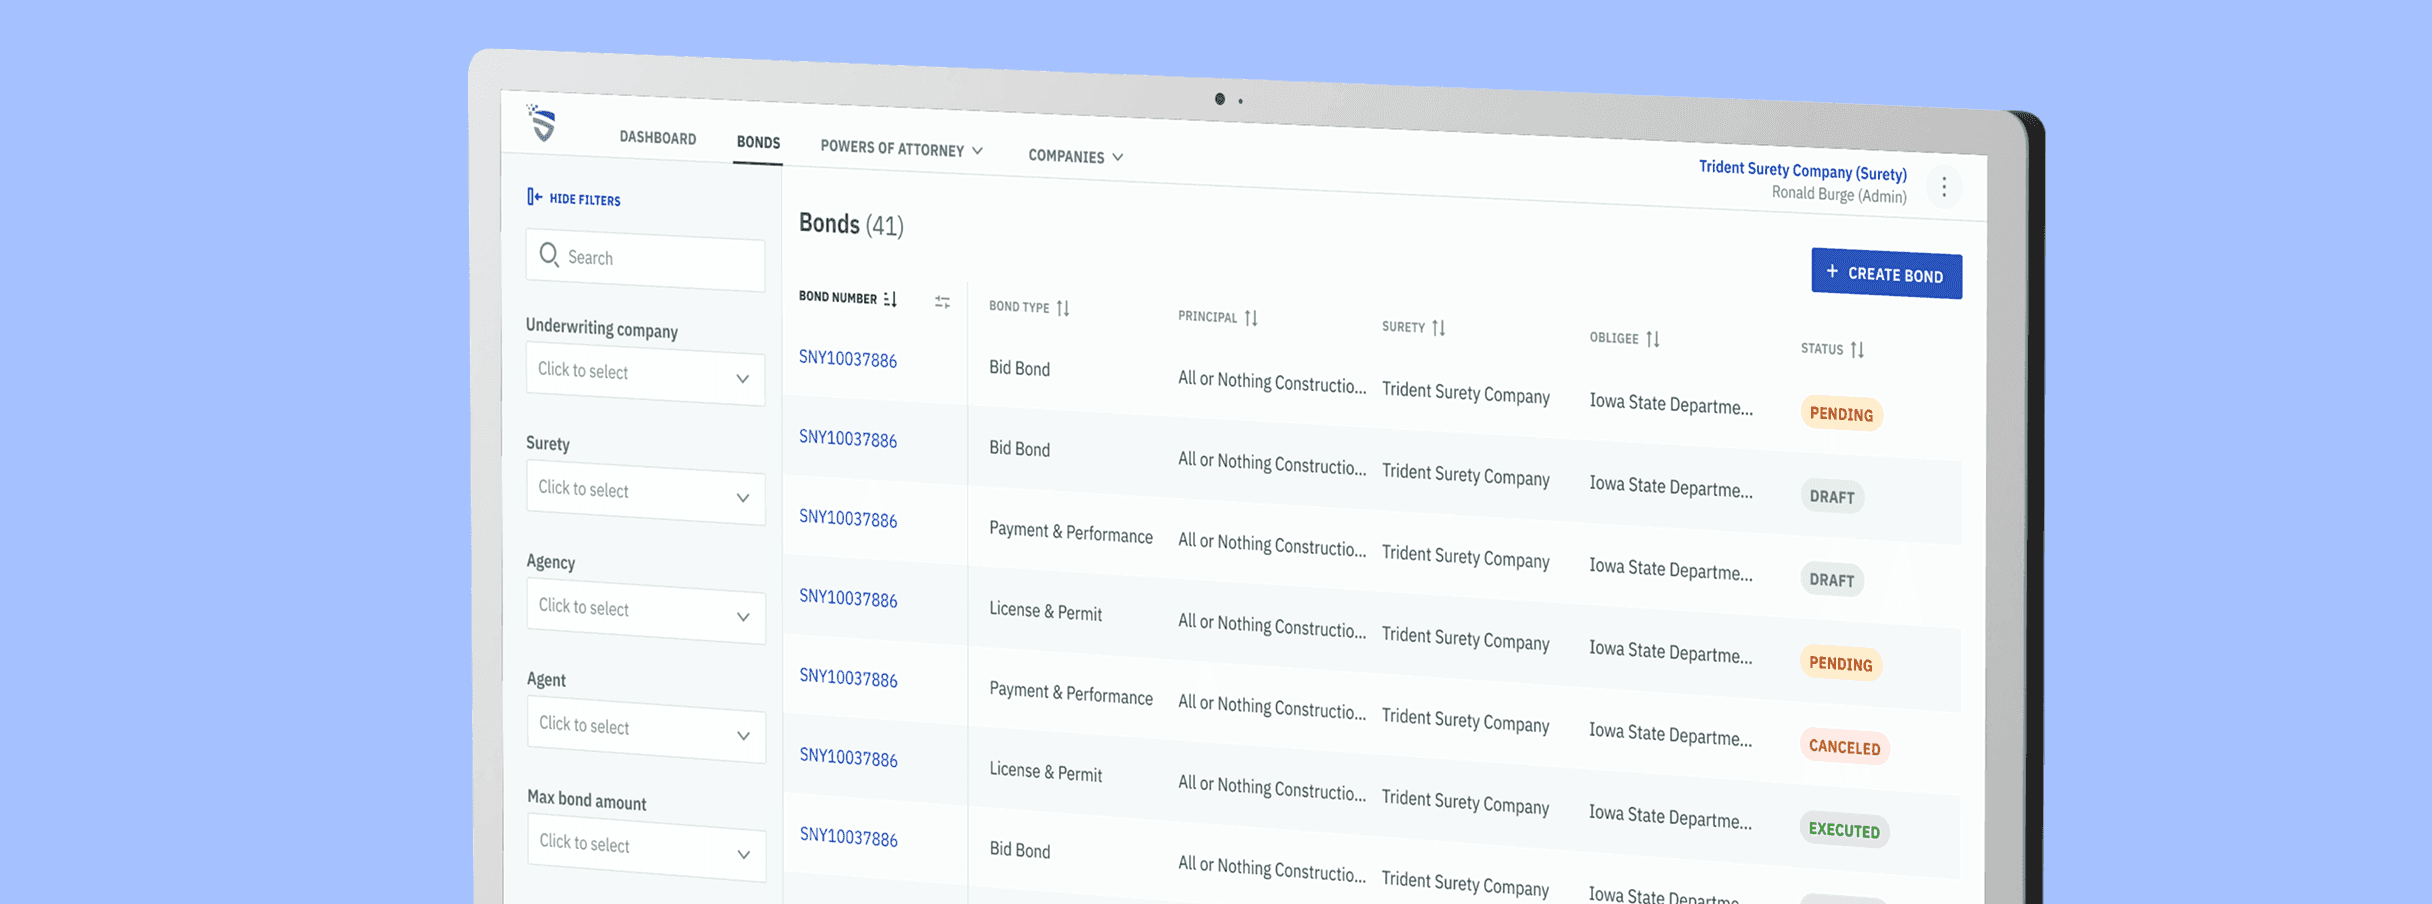Screen dimensions: 2432x904
Task: Sort by Surety column arrows
Action: pyautogui.click(x=1439, y=328)
